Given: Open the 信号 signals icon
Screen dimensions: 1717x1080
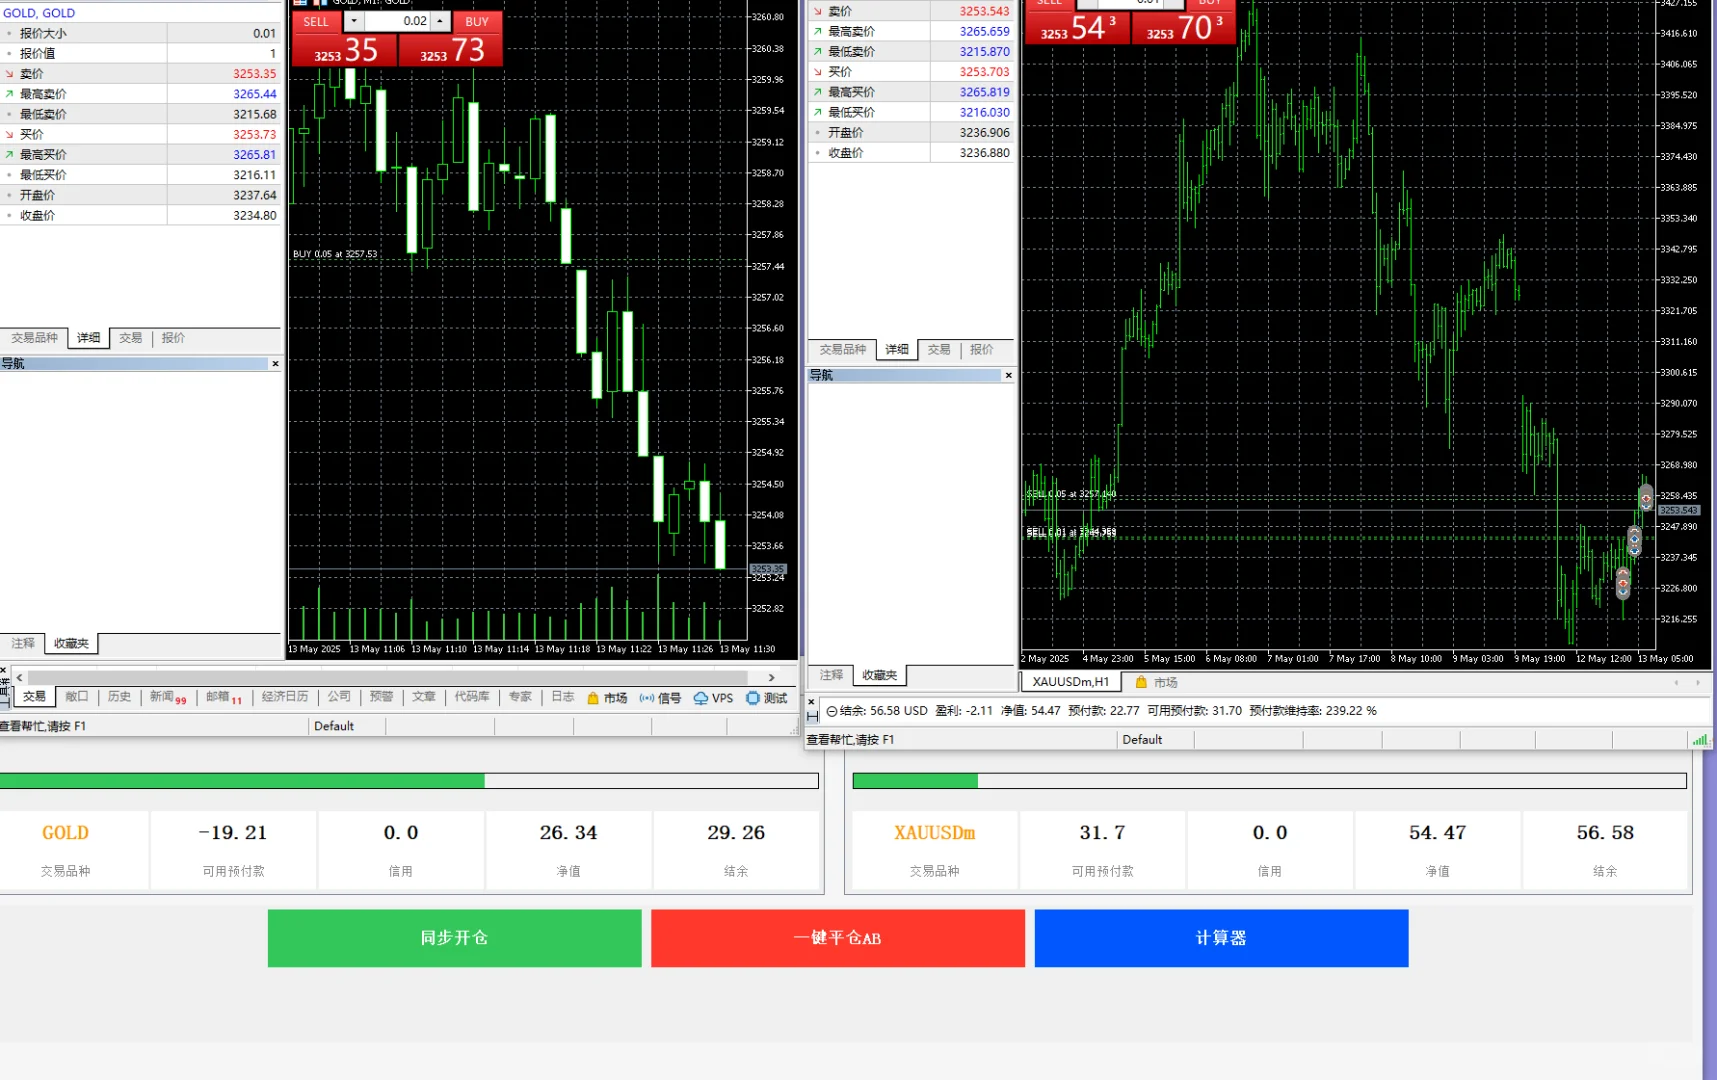Looking at the screenshot, I should pos(660,698).
